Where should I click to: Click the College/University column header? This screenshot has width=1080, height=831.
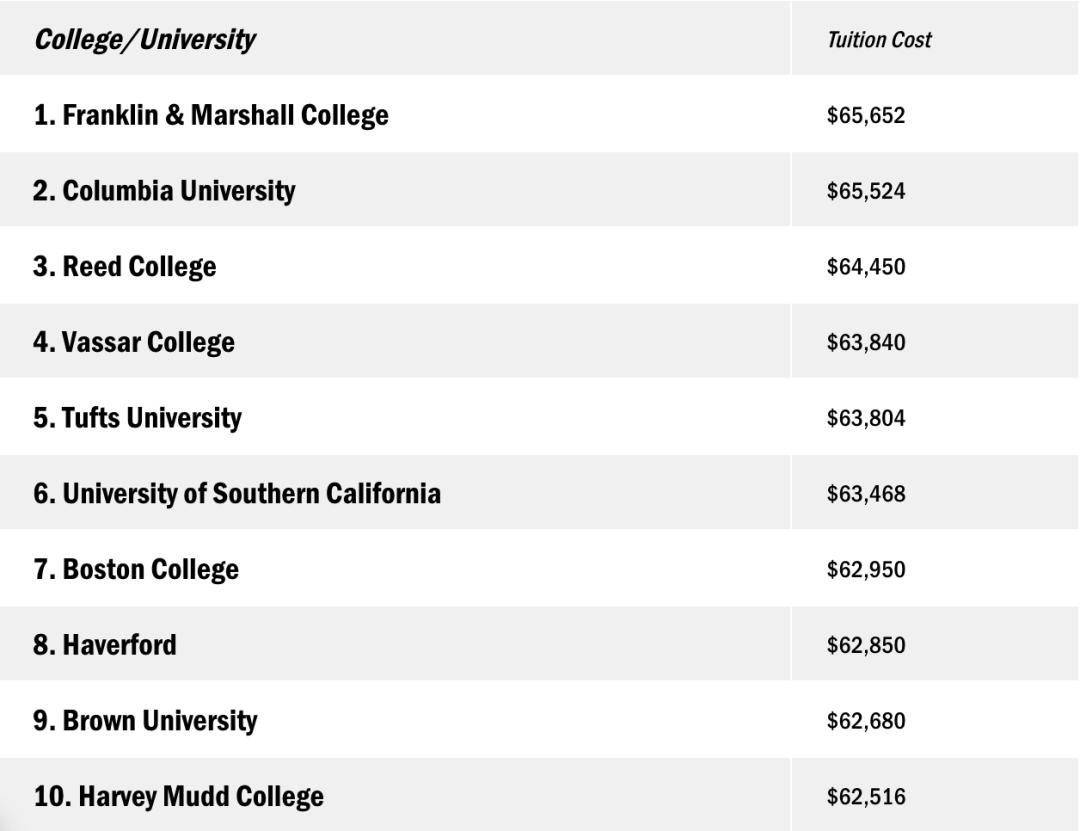pyautogui.click(x=145, y=39)
